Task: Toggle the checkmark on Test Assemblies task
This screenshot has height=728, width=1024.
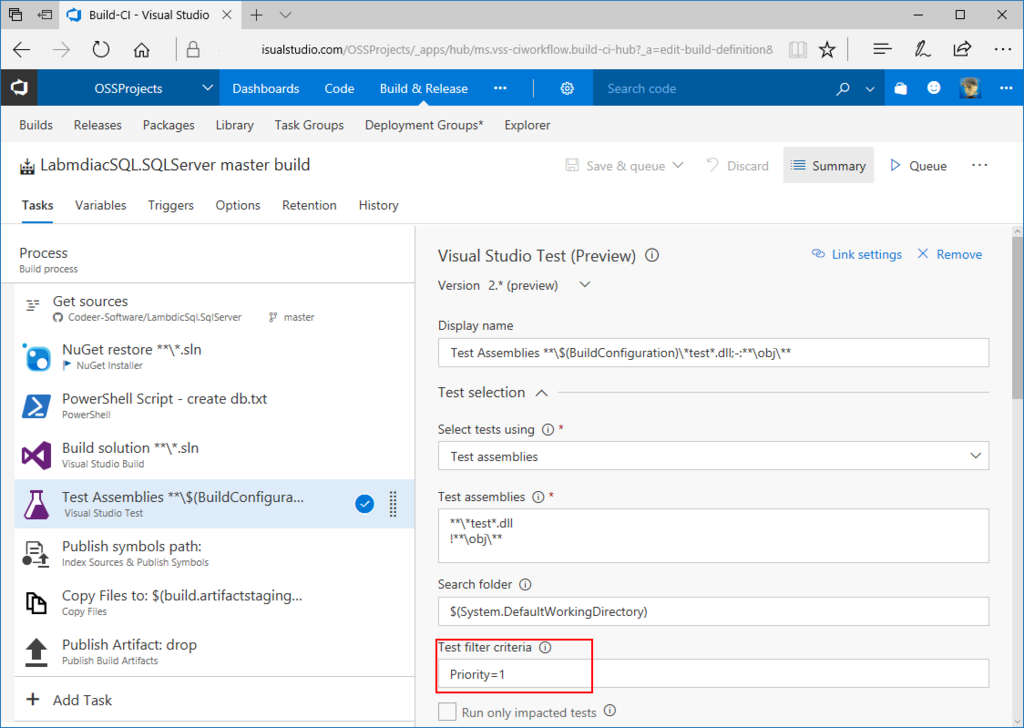Action: pyautogui.click(x=364, y=504)
